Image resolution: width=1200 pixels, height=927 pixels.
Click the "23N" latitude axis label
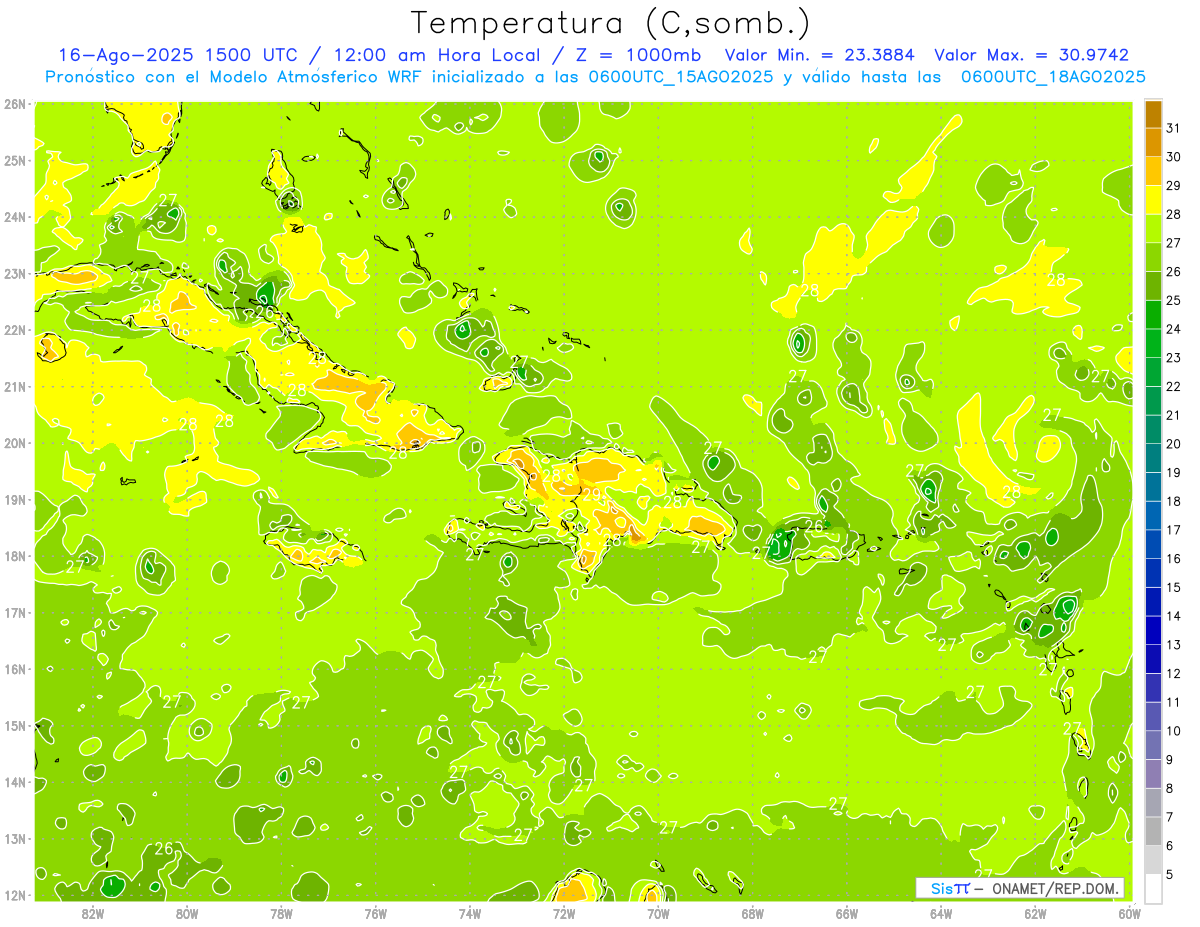tap(14, 273)
